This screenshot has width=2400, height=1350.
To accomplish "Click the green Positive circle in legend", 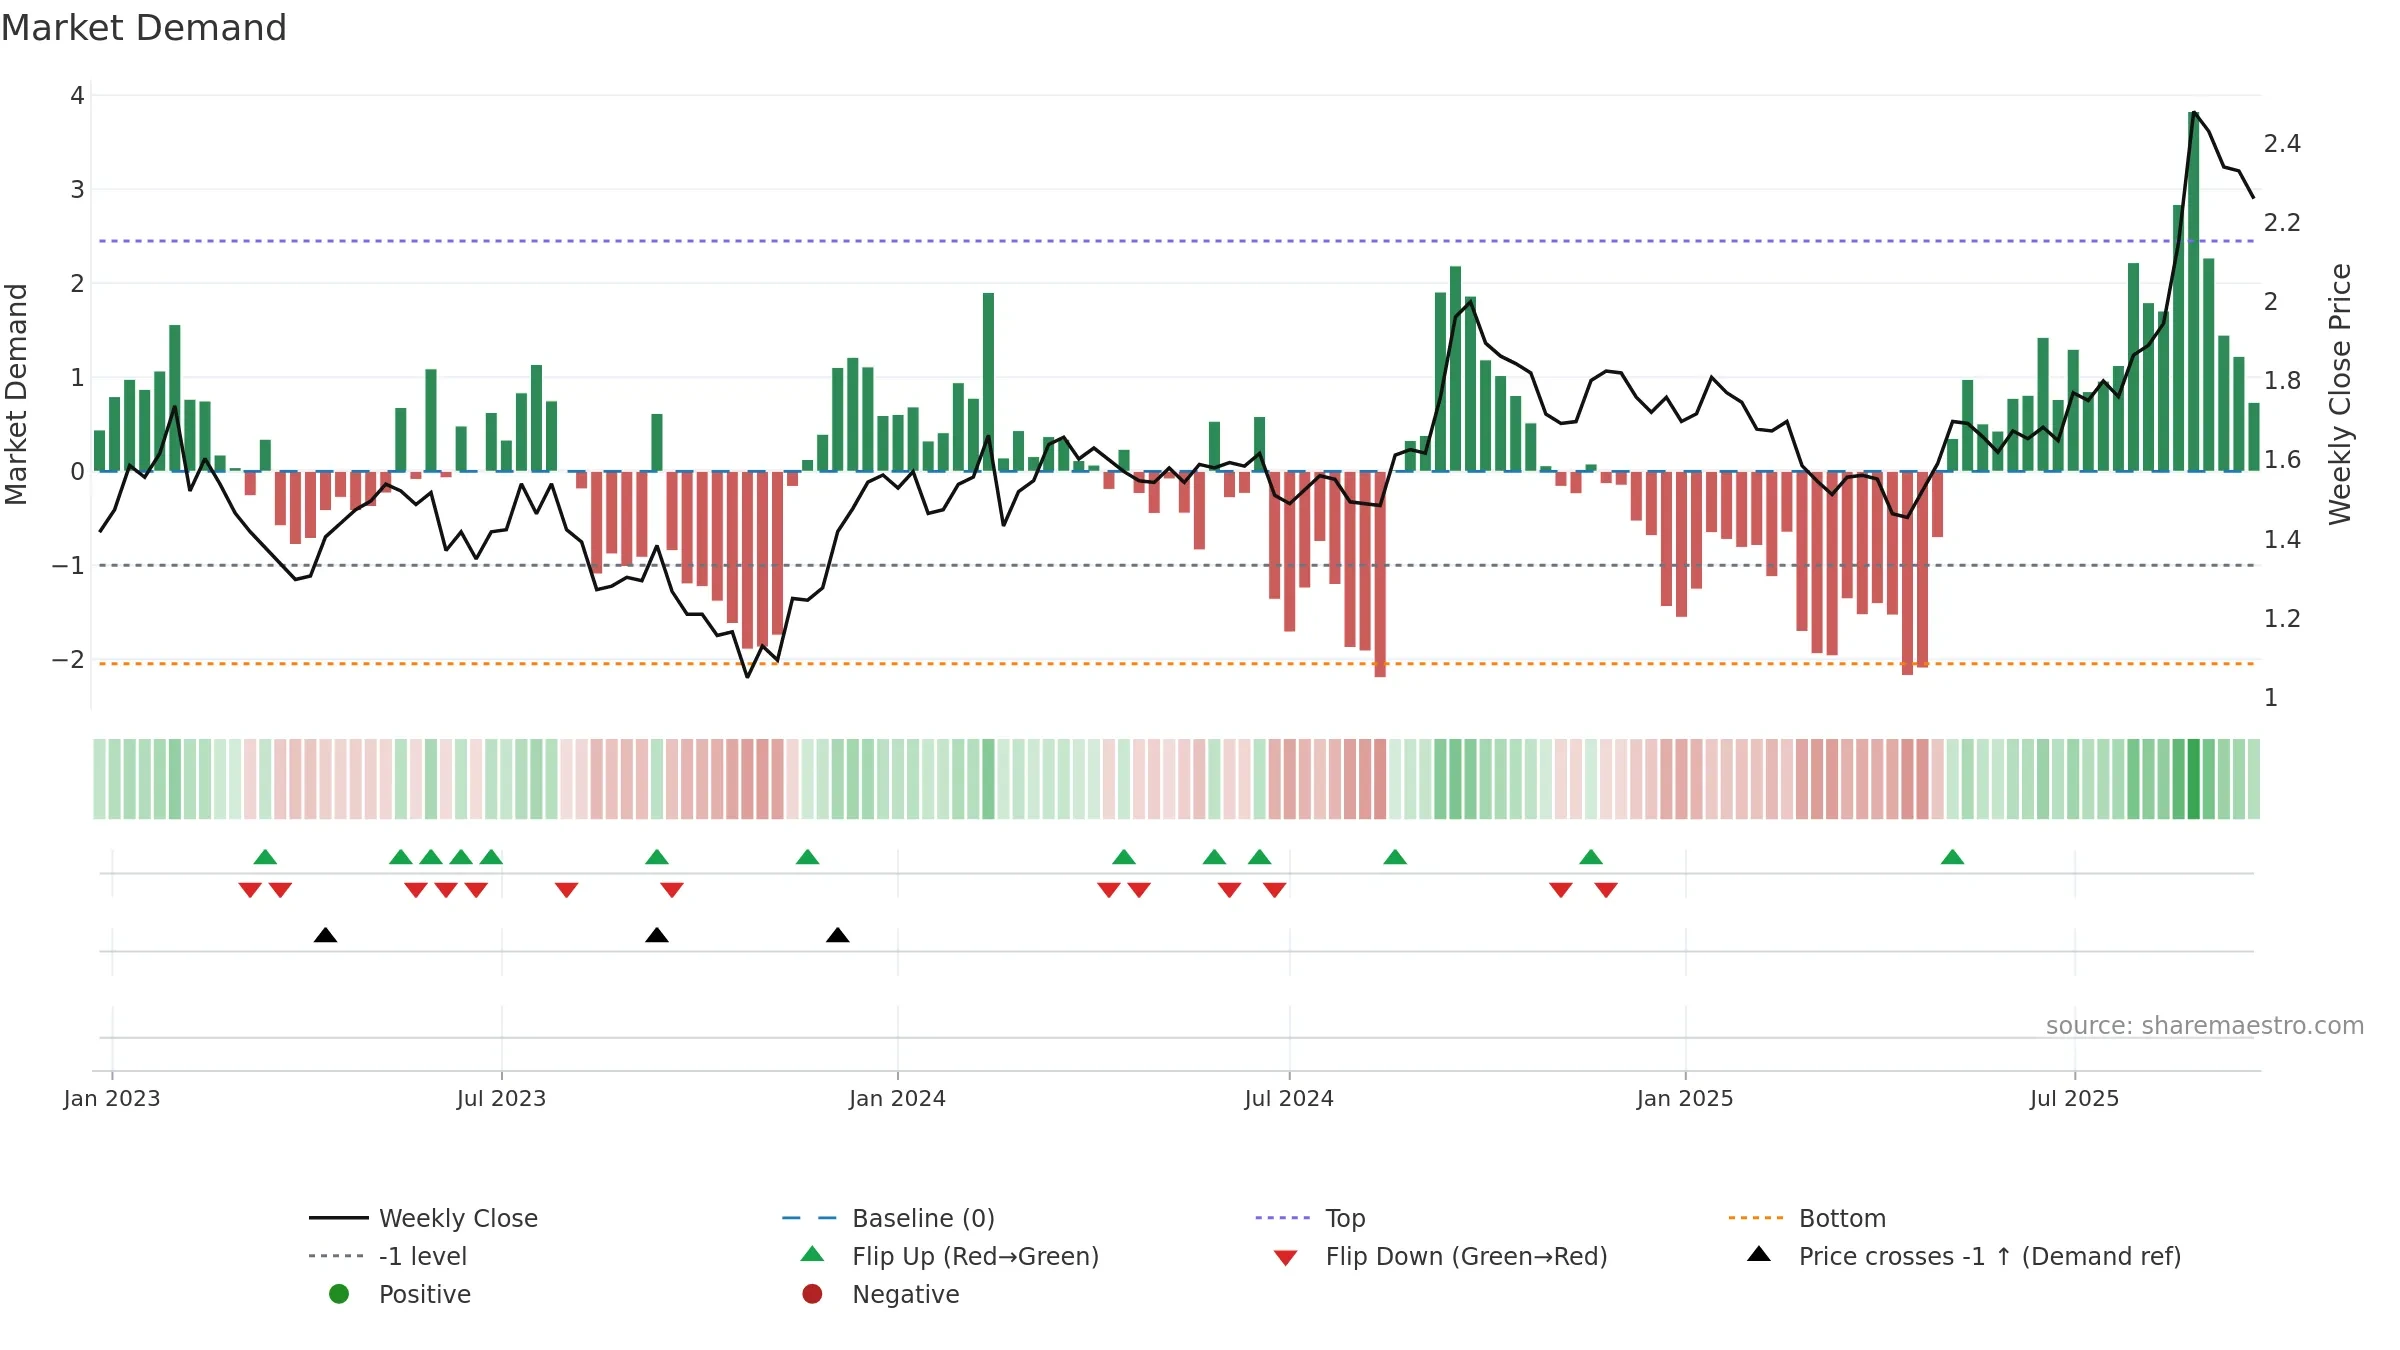I will pyautogui.click(x=339, y=1294).
